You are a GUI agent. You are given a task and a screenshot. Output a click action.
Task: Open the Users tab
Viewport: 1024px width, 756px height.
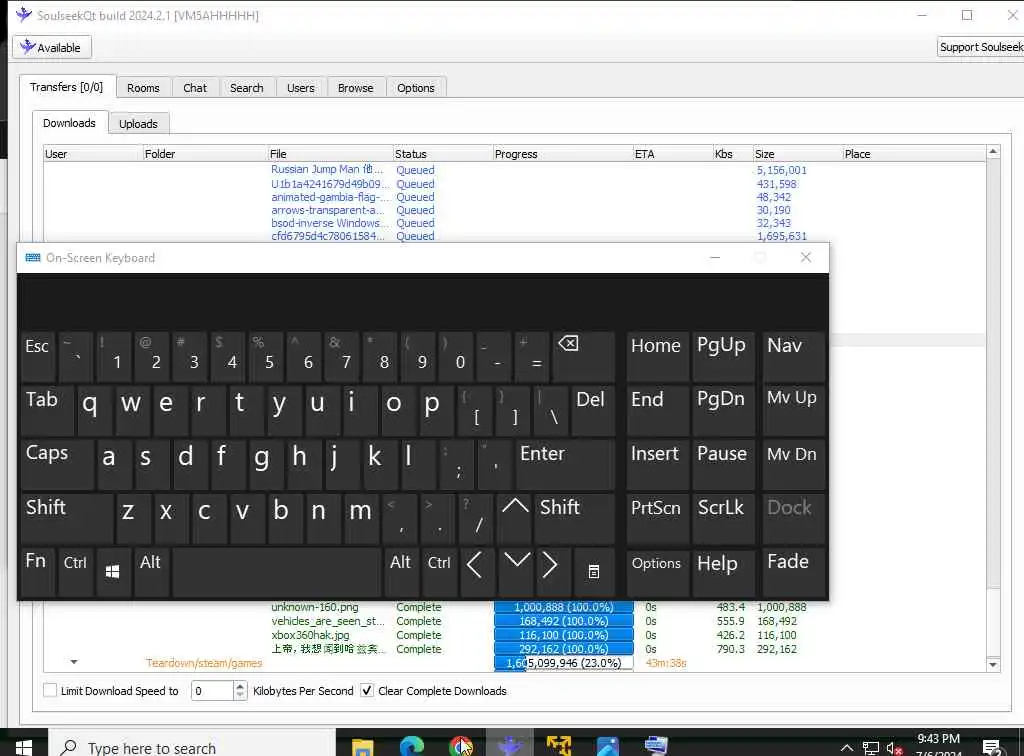pyautogui.click(x=300, y=87)
